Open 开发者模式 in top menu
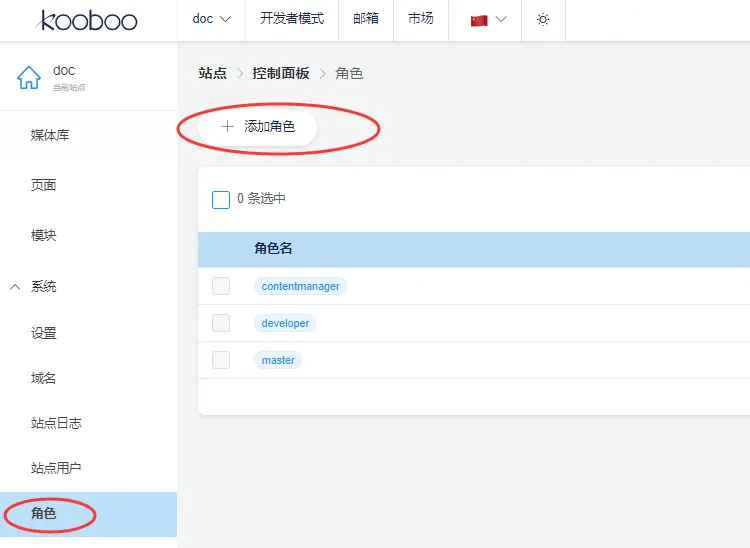This screenshot has height=548, width=750. pos(292,19)
